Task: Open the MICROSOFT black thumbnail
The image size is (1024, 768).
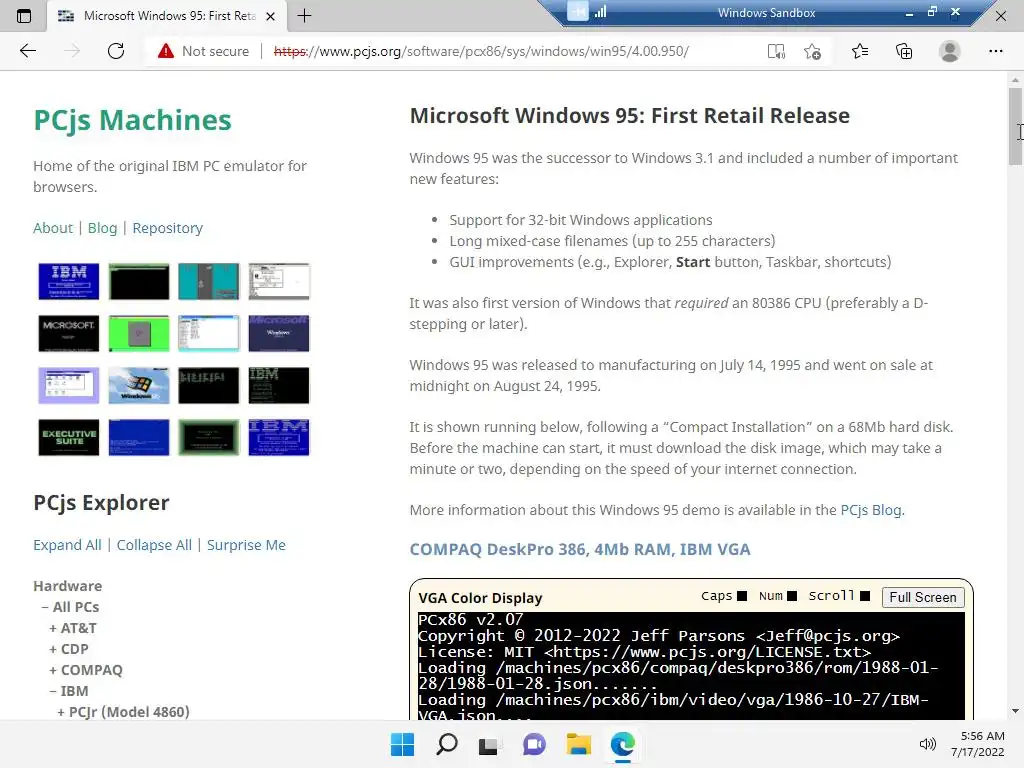Action: pyautogui.click(x=69, y=334)
